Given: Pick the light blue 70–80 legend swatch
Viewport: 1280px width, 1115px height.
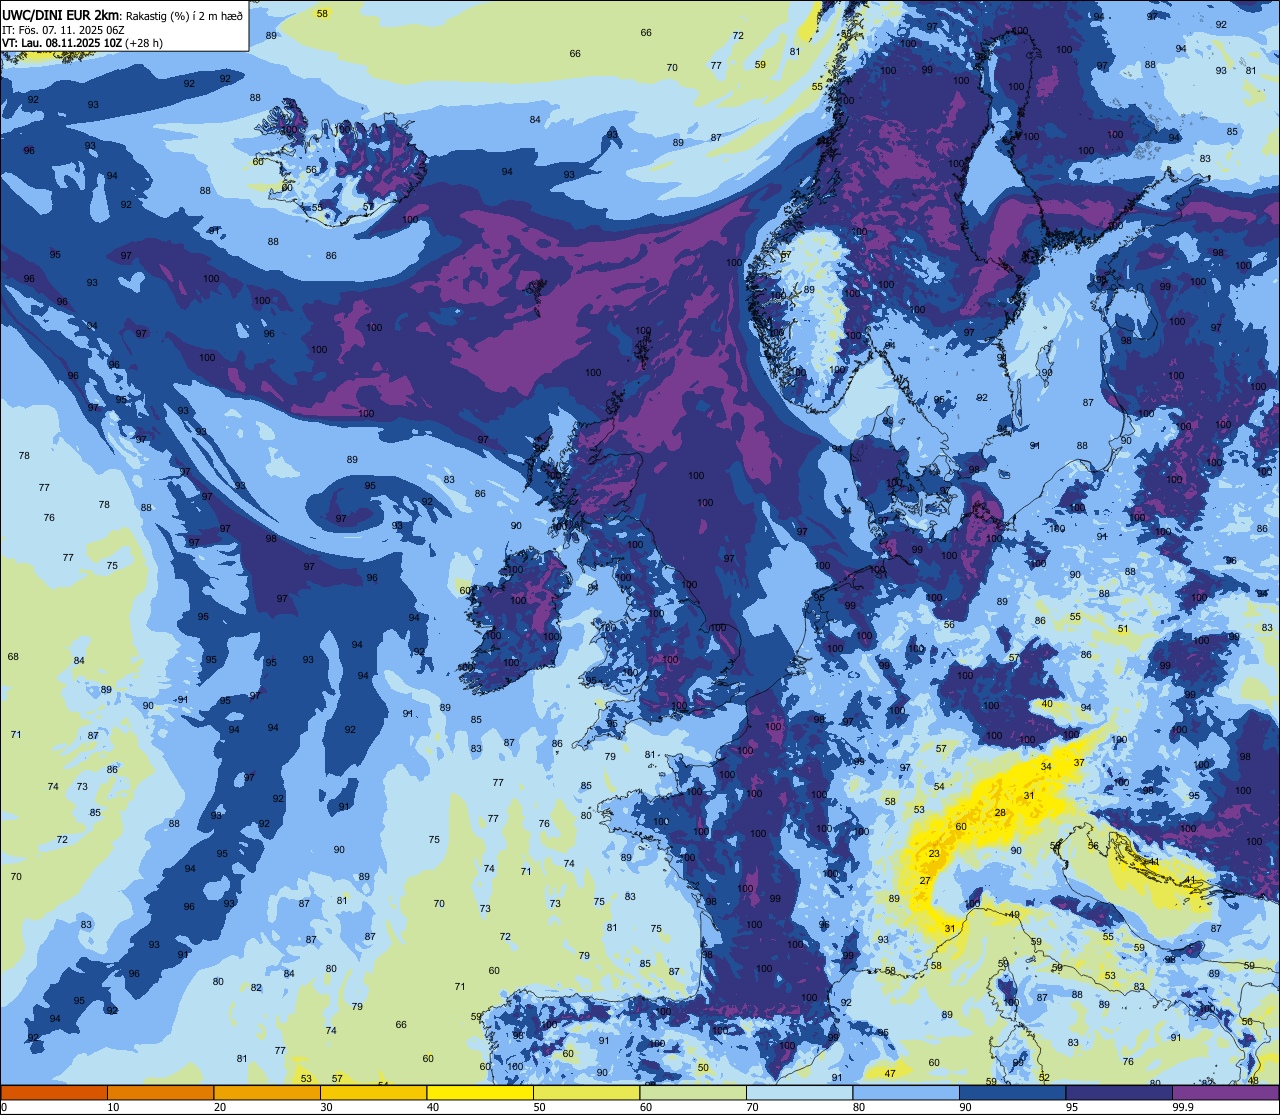Looking at the screenshot, I should click(799, 1092).
